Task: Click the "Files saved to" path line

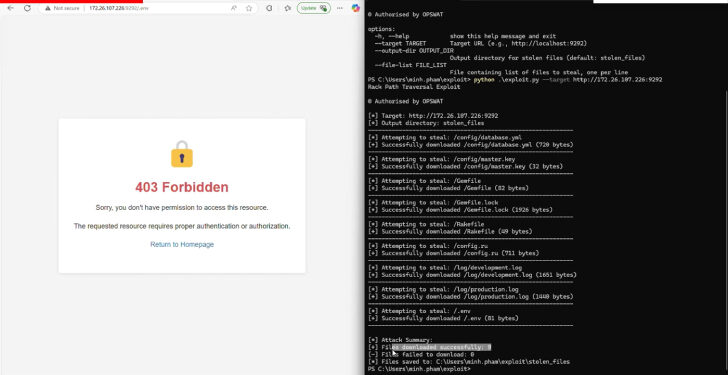Action: tap(468, 362)
